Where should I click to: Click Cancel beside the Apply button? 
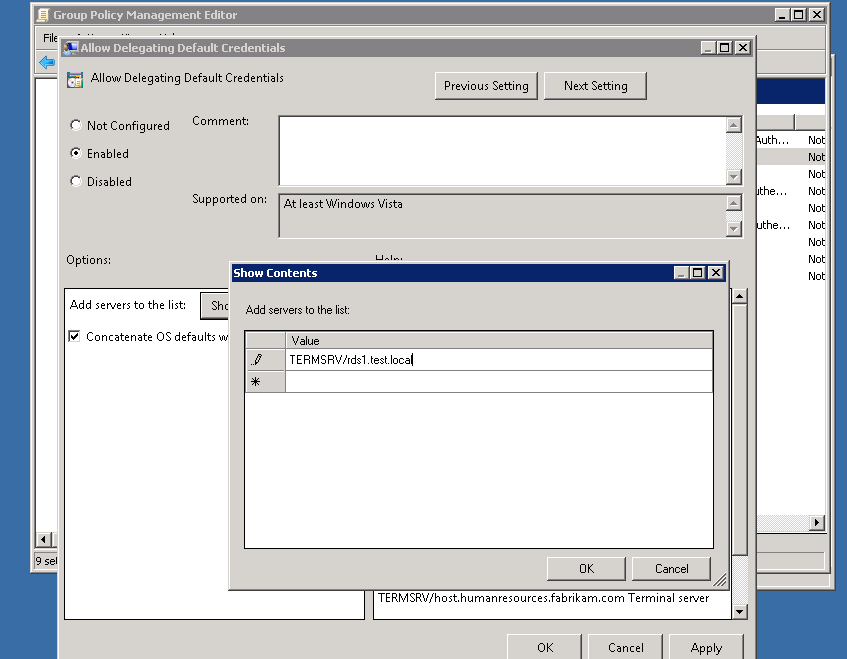coord(625,647)
